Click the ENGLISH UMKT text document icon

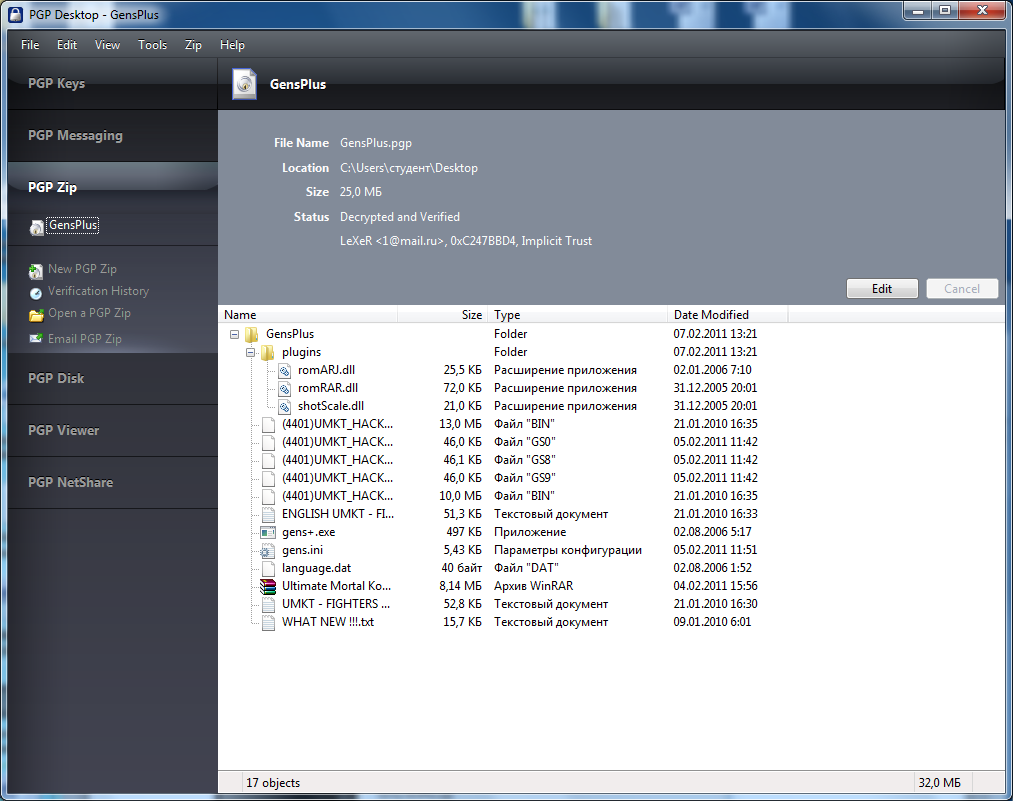tap(268, 514)
